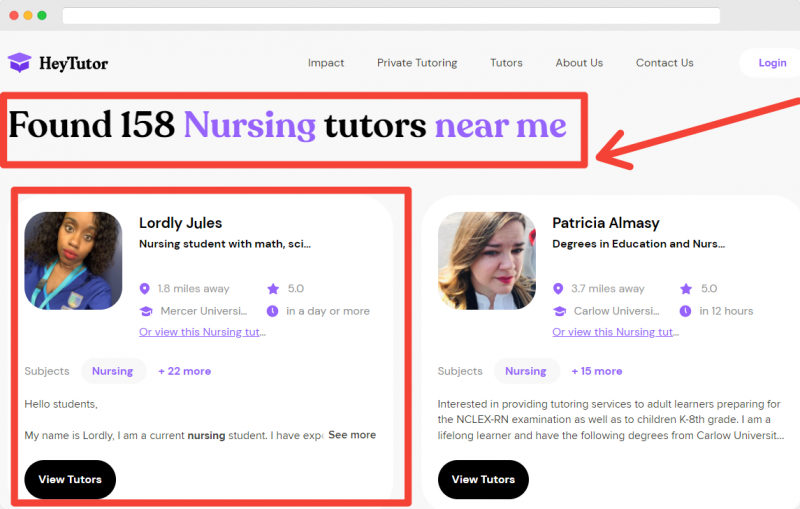This screenshot has height=509, width=800.
Task: Click the Login button
Action: (x=770, y=63)
